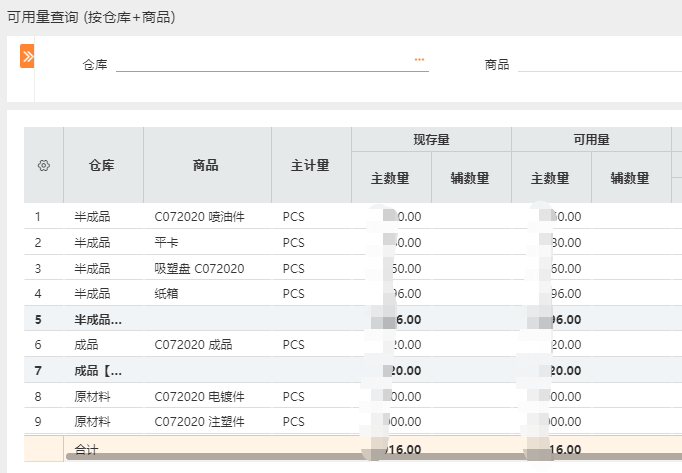Click the 可用量 group header
Viewport: 682px width, 473px height.
coord(591,140)
